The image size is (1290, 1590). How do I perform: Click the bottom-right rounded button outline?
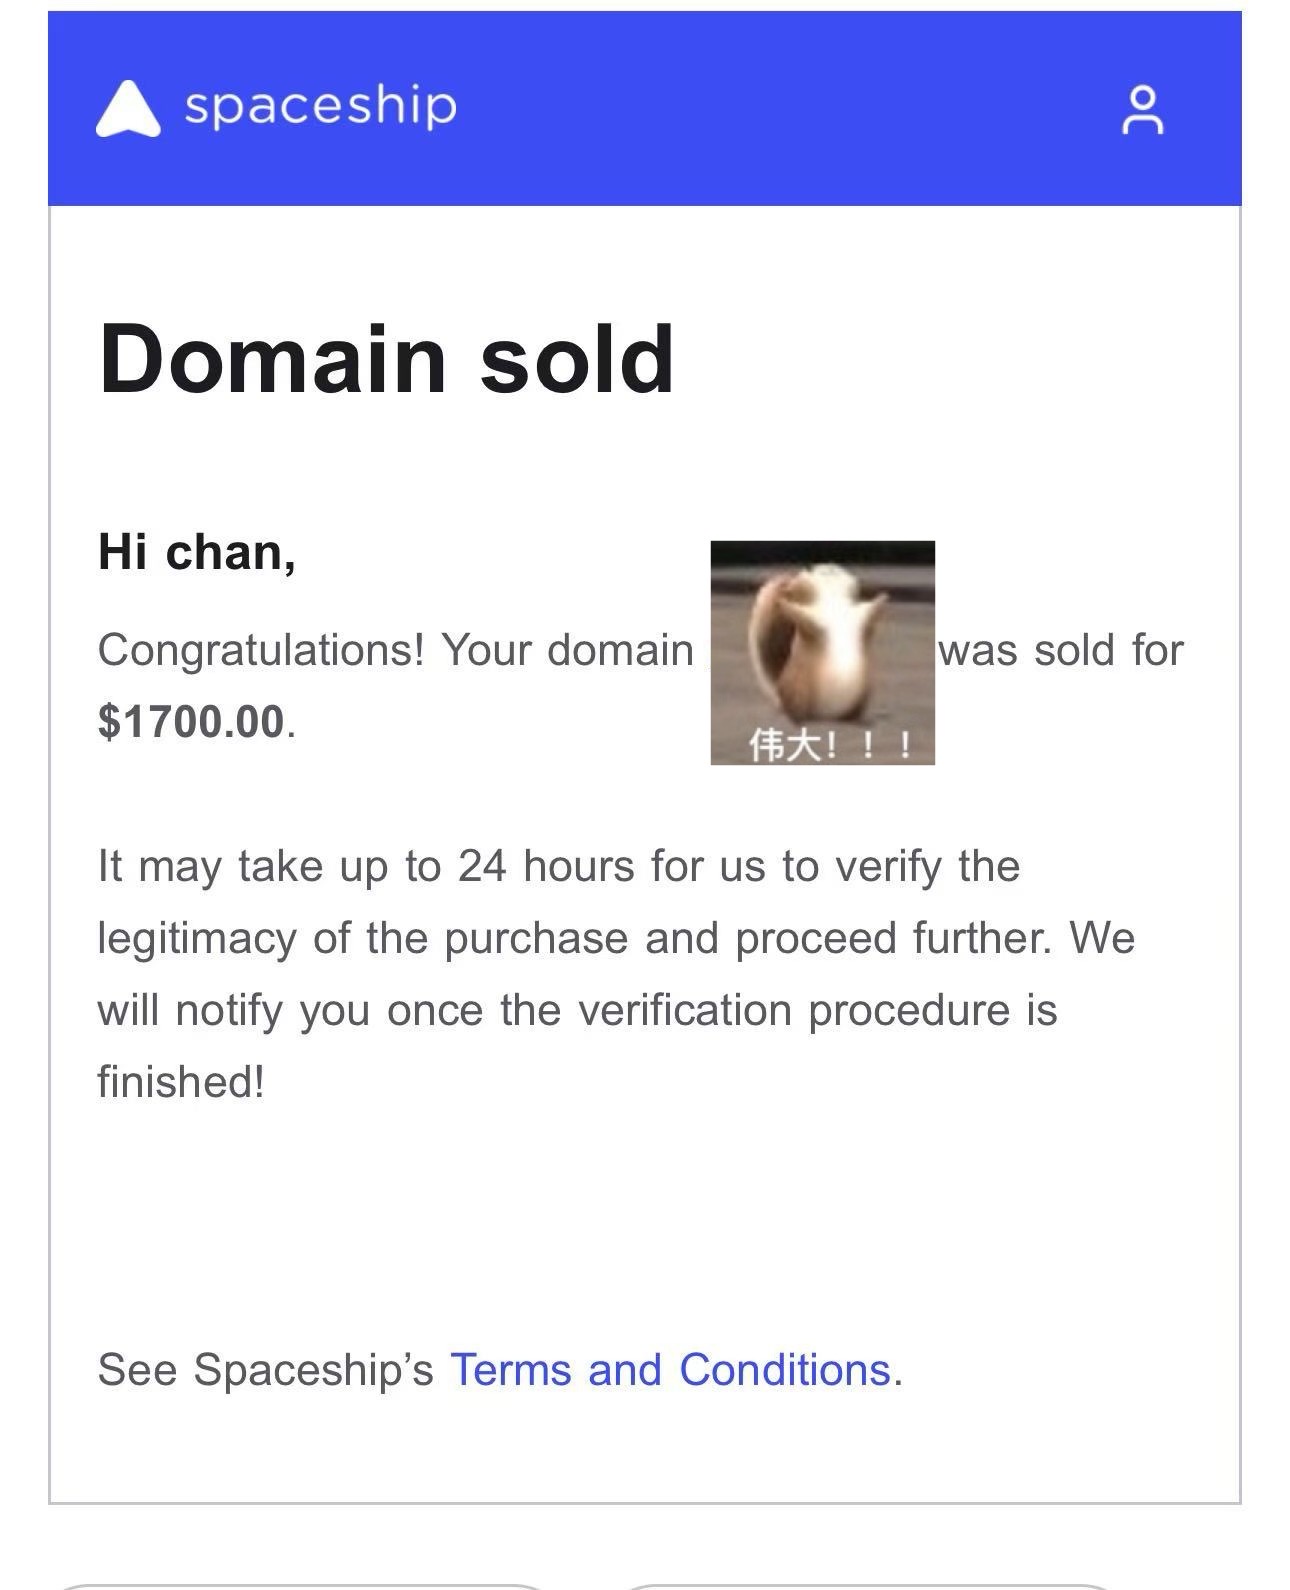[868, 1586]
